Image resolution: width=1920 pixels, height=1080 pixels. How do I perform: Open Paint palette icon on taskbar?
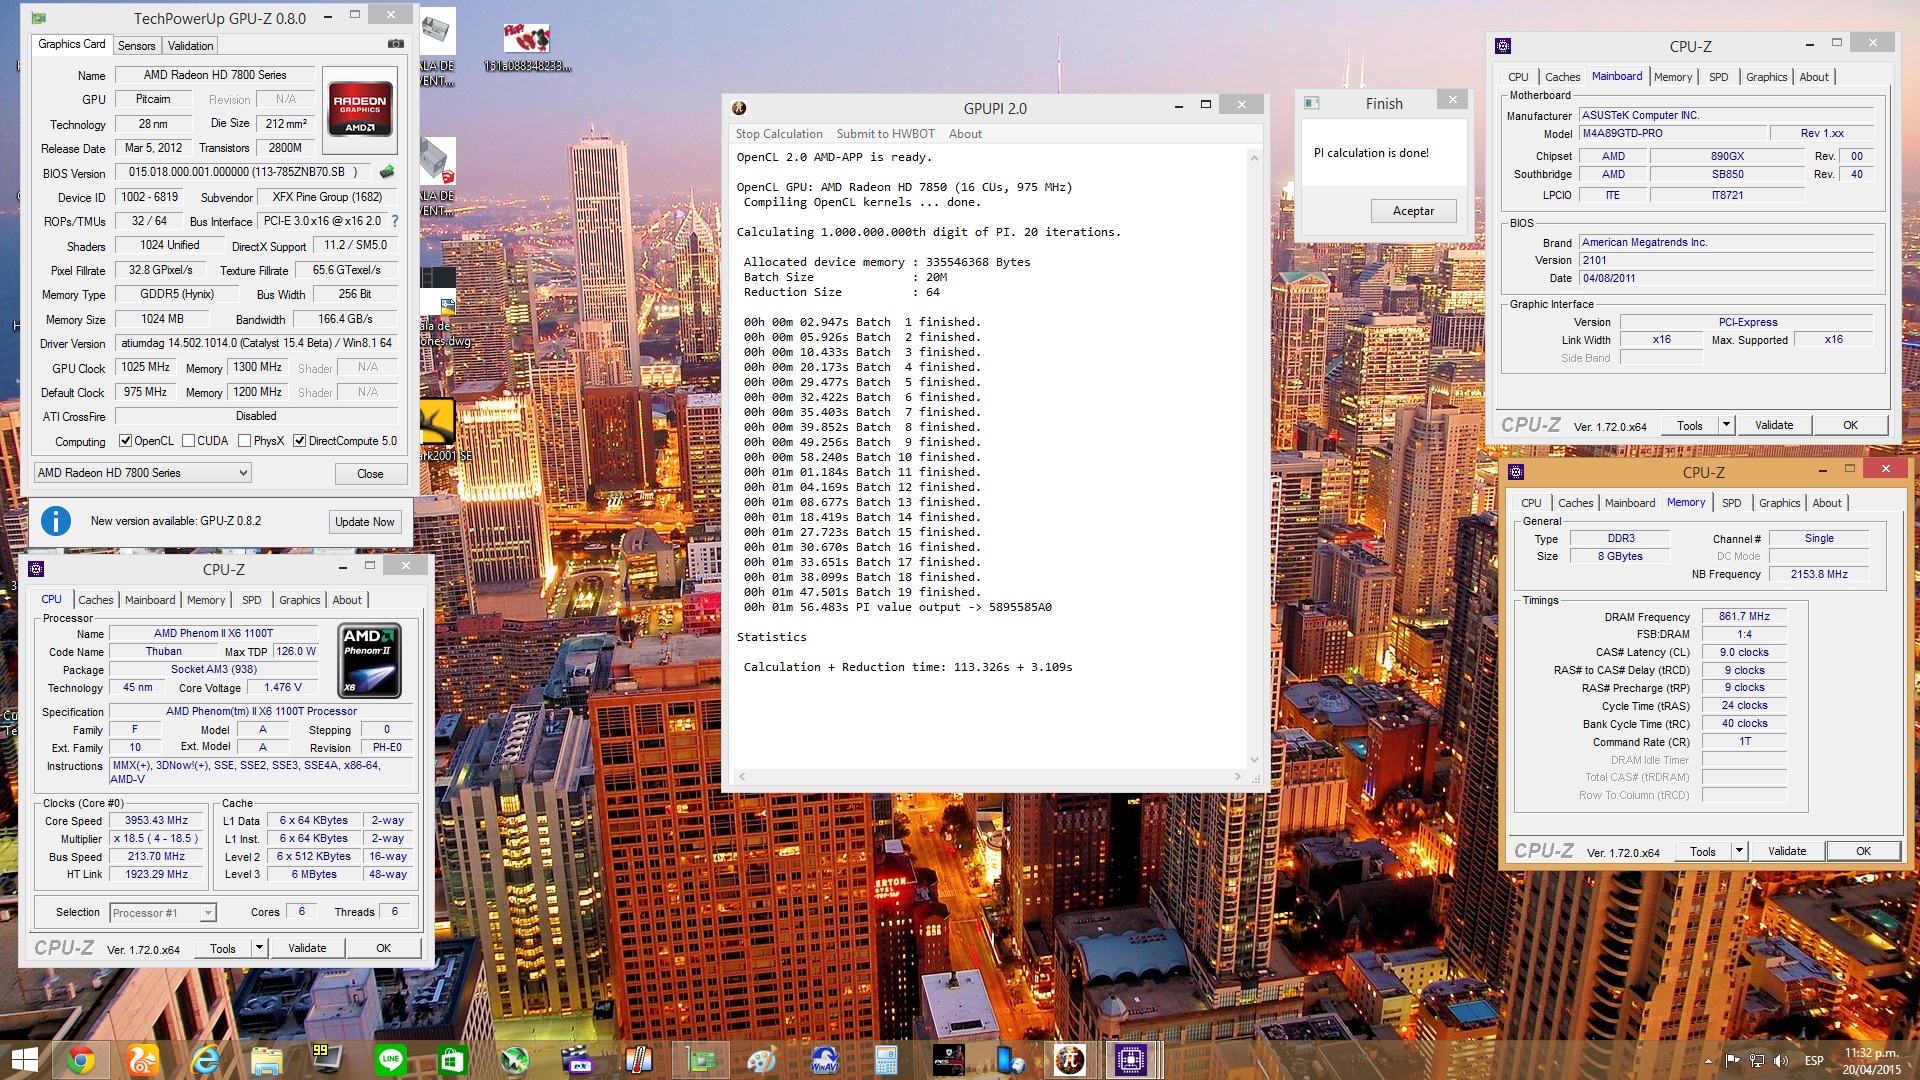pyautogui.click(x=762, y=1060)
